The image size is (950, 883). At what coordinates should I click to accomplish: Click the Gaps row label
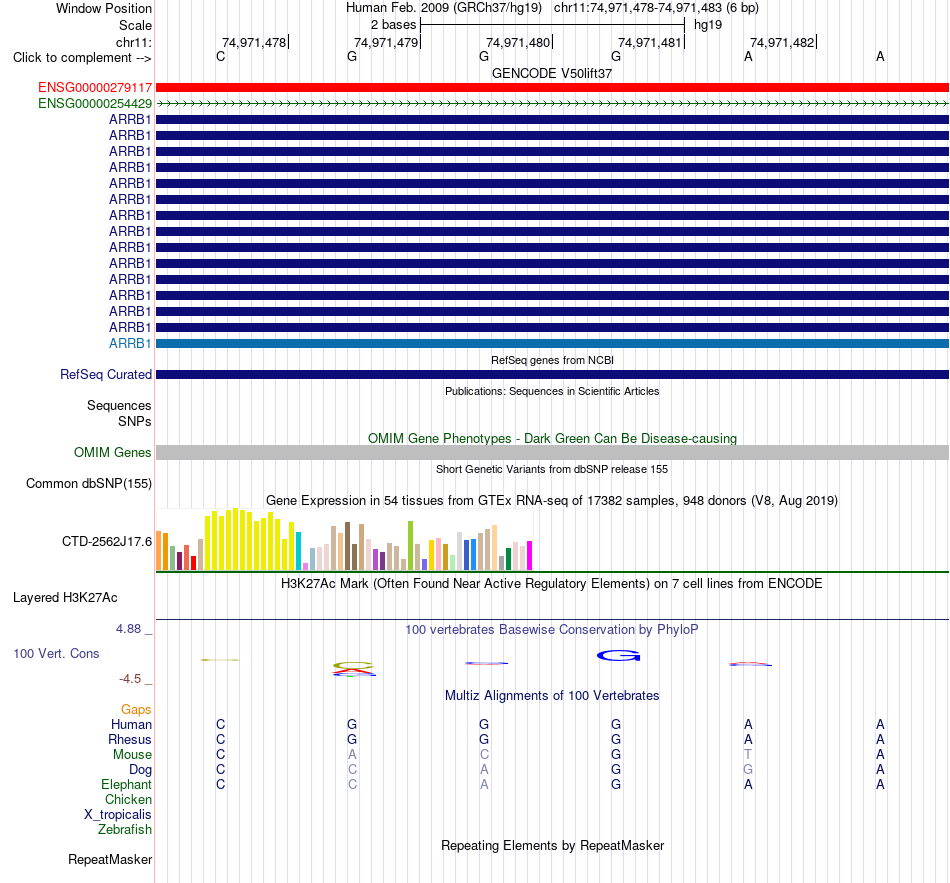[x=136, y=710]
